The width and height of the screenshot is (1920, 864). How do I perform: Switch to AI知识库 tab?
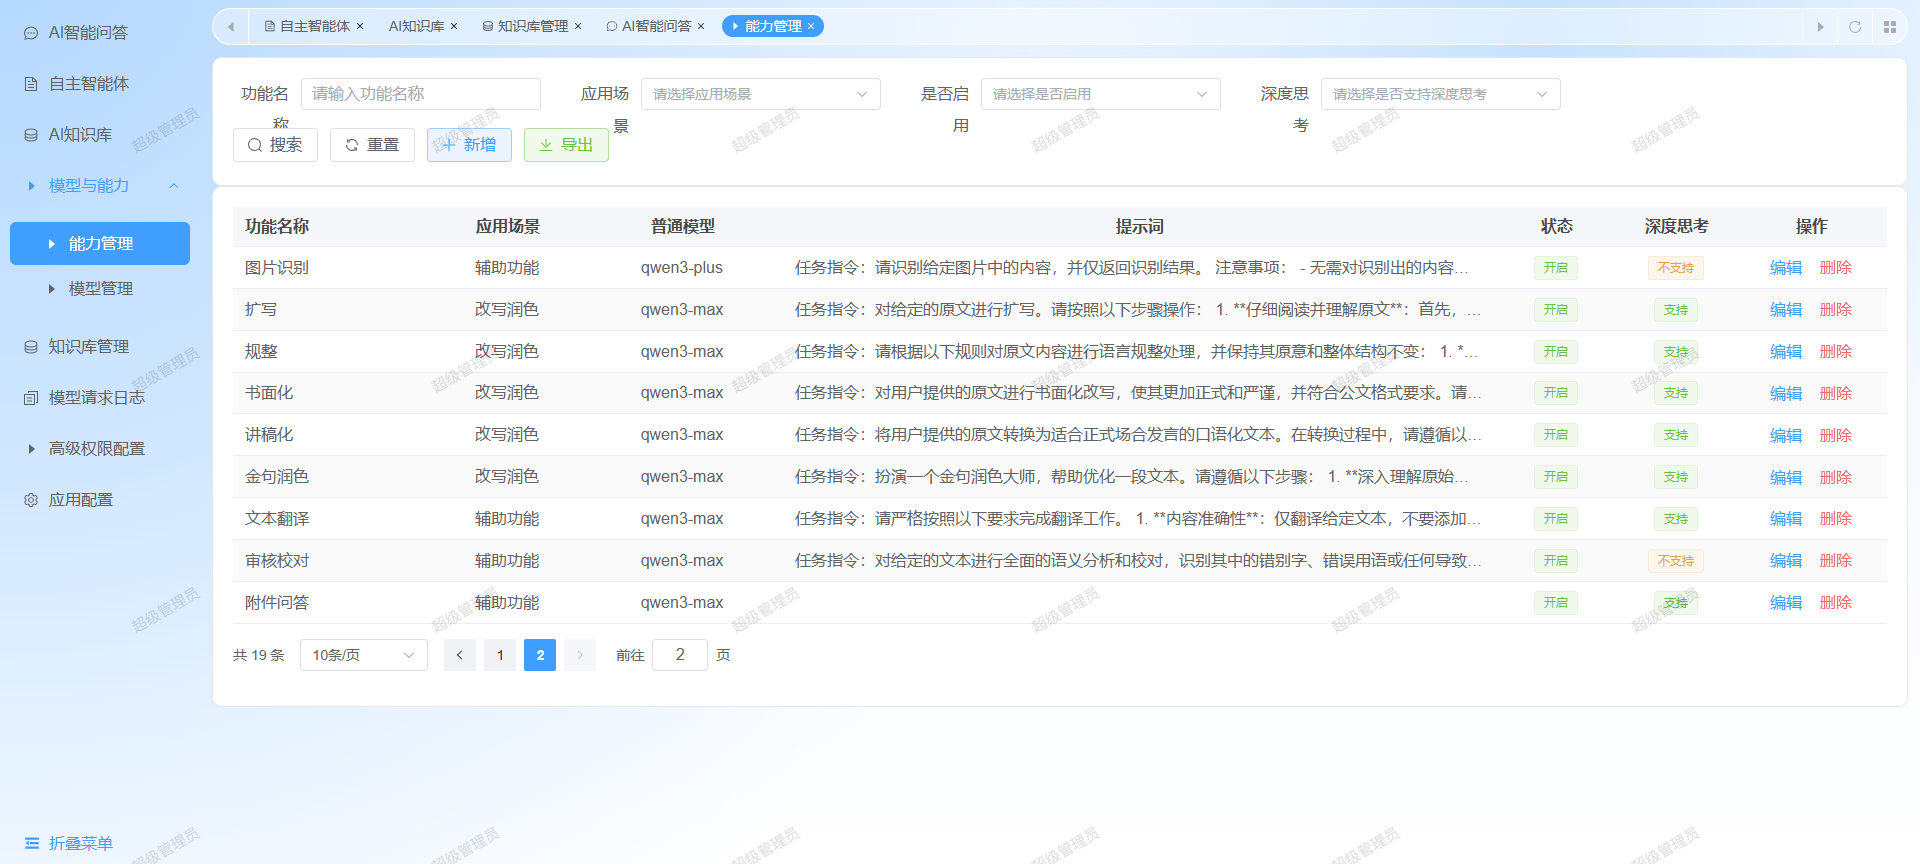416,26
